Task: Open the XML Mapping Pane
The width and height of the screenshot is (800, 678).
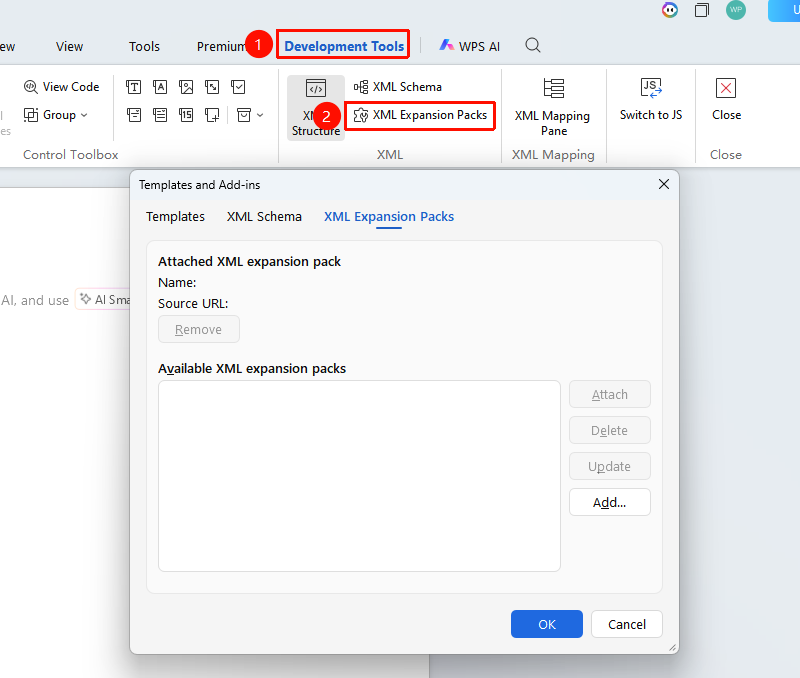Action: (x=553, y=108)
